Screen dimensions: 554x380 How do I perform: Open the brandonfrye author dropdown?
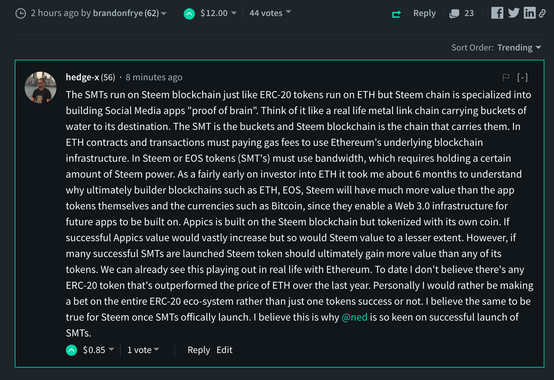point(129,13)
